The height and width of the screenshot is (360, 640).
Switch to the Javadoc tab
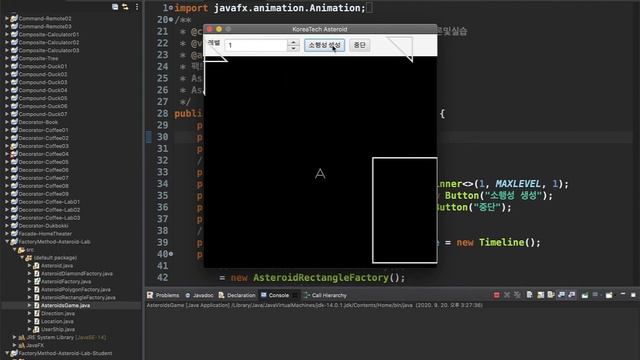(x=199, y=295)
